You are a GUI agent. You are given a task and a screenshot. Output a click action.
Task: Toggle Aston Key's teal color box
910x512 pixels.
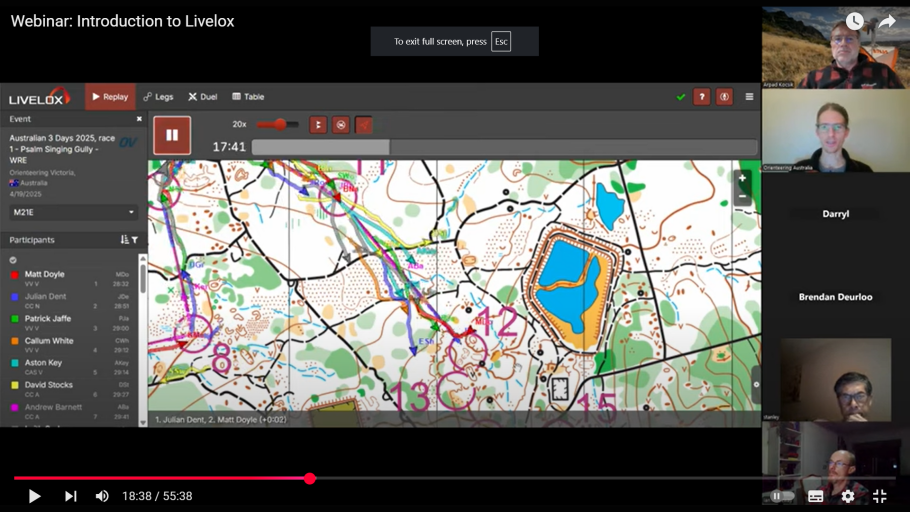[x=15, y=363]
